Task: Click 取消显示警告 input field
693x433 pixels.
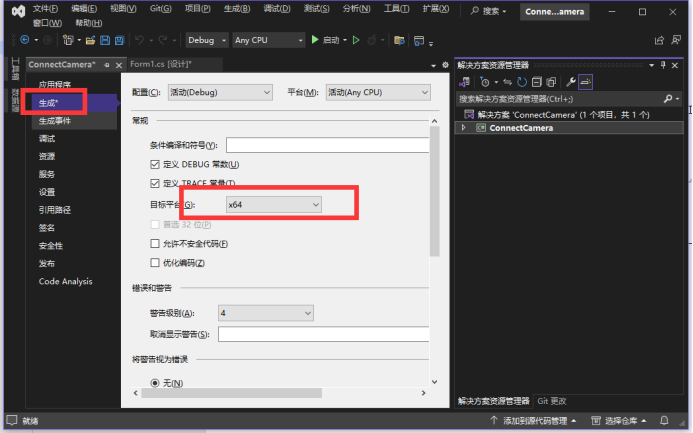Action: (x=324, y=334)
